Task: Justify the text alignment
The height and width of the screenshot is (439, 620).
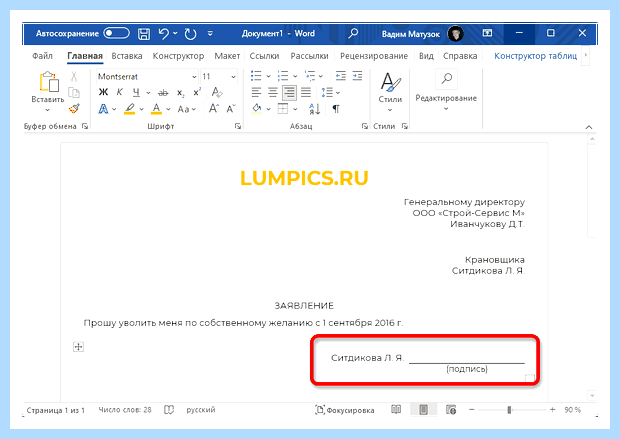Action: (306, 93)
